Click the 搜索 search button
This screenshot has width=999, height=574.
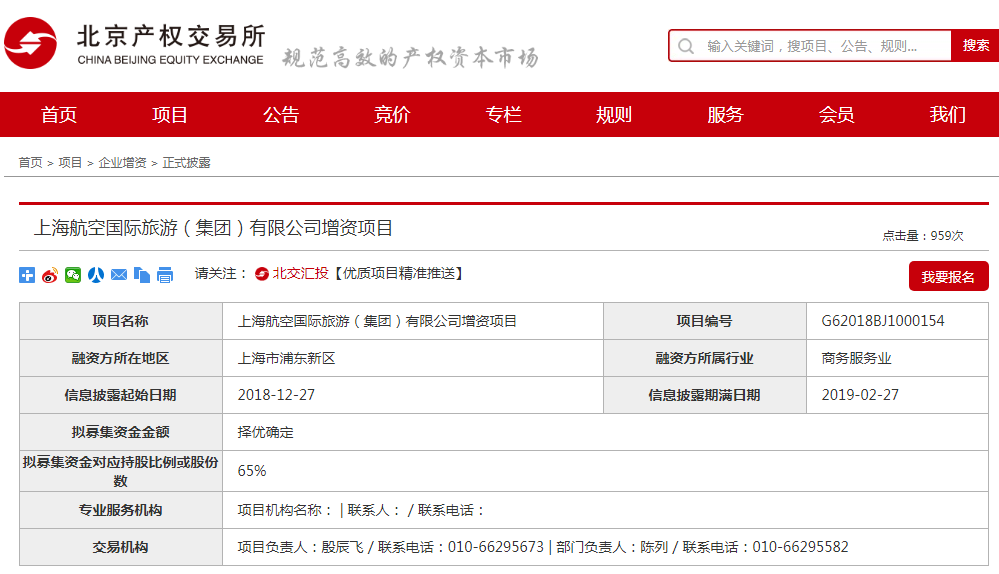click(x=975, y=46)
